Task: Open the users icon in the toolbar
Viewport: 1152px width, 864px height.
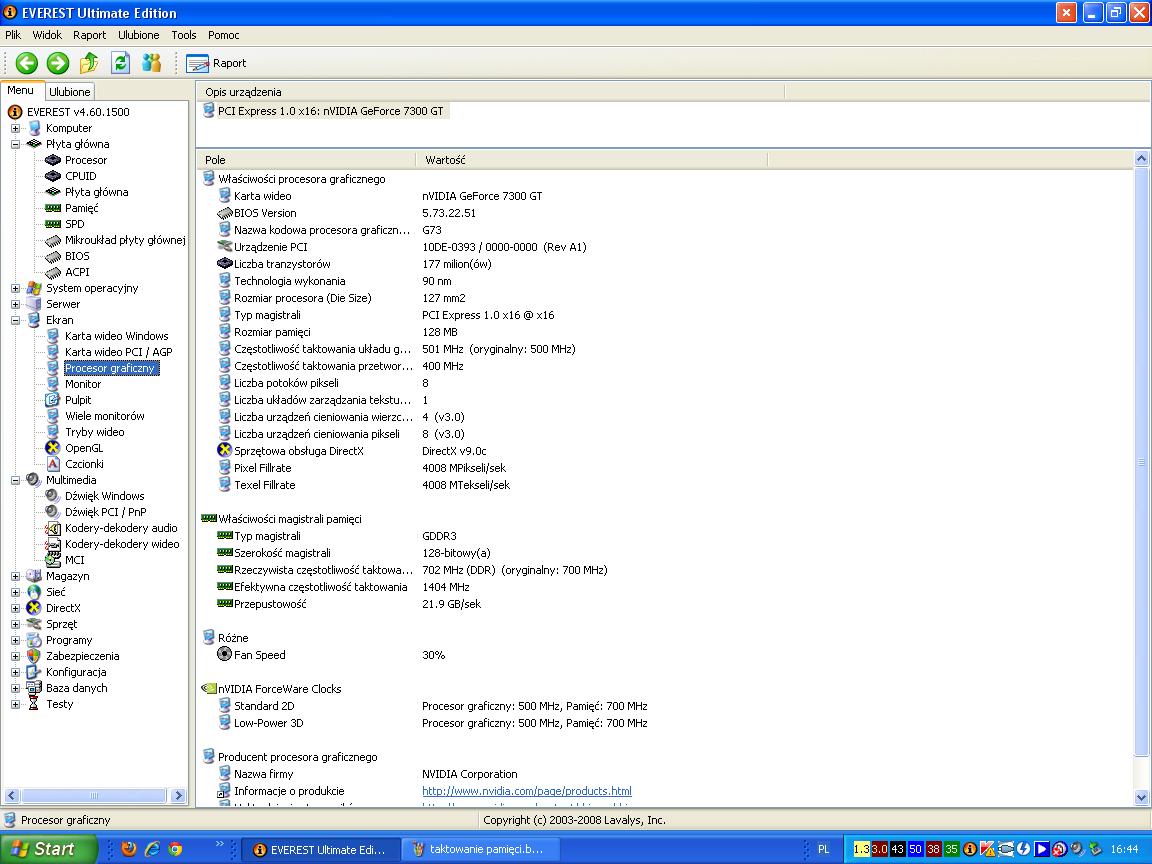Action: (151, 63)
